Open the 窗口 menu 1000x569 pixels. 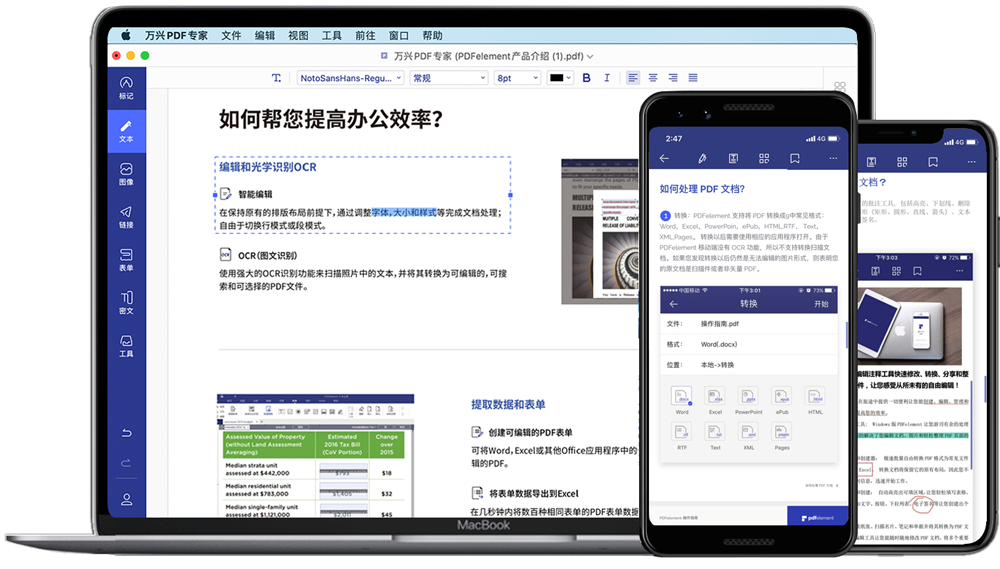[399, 36]
